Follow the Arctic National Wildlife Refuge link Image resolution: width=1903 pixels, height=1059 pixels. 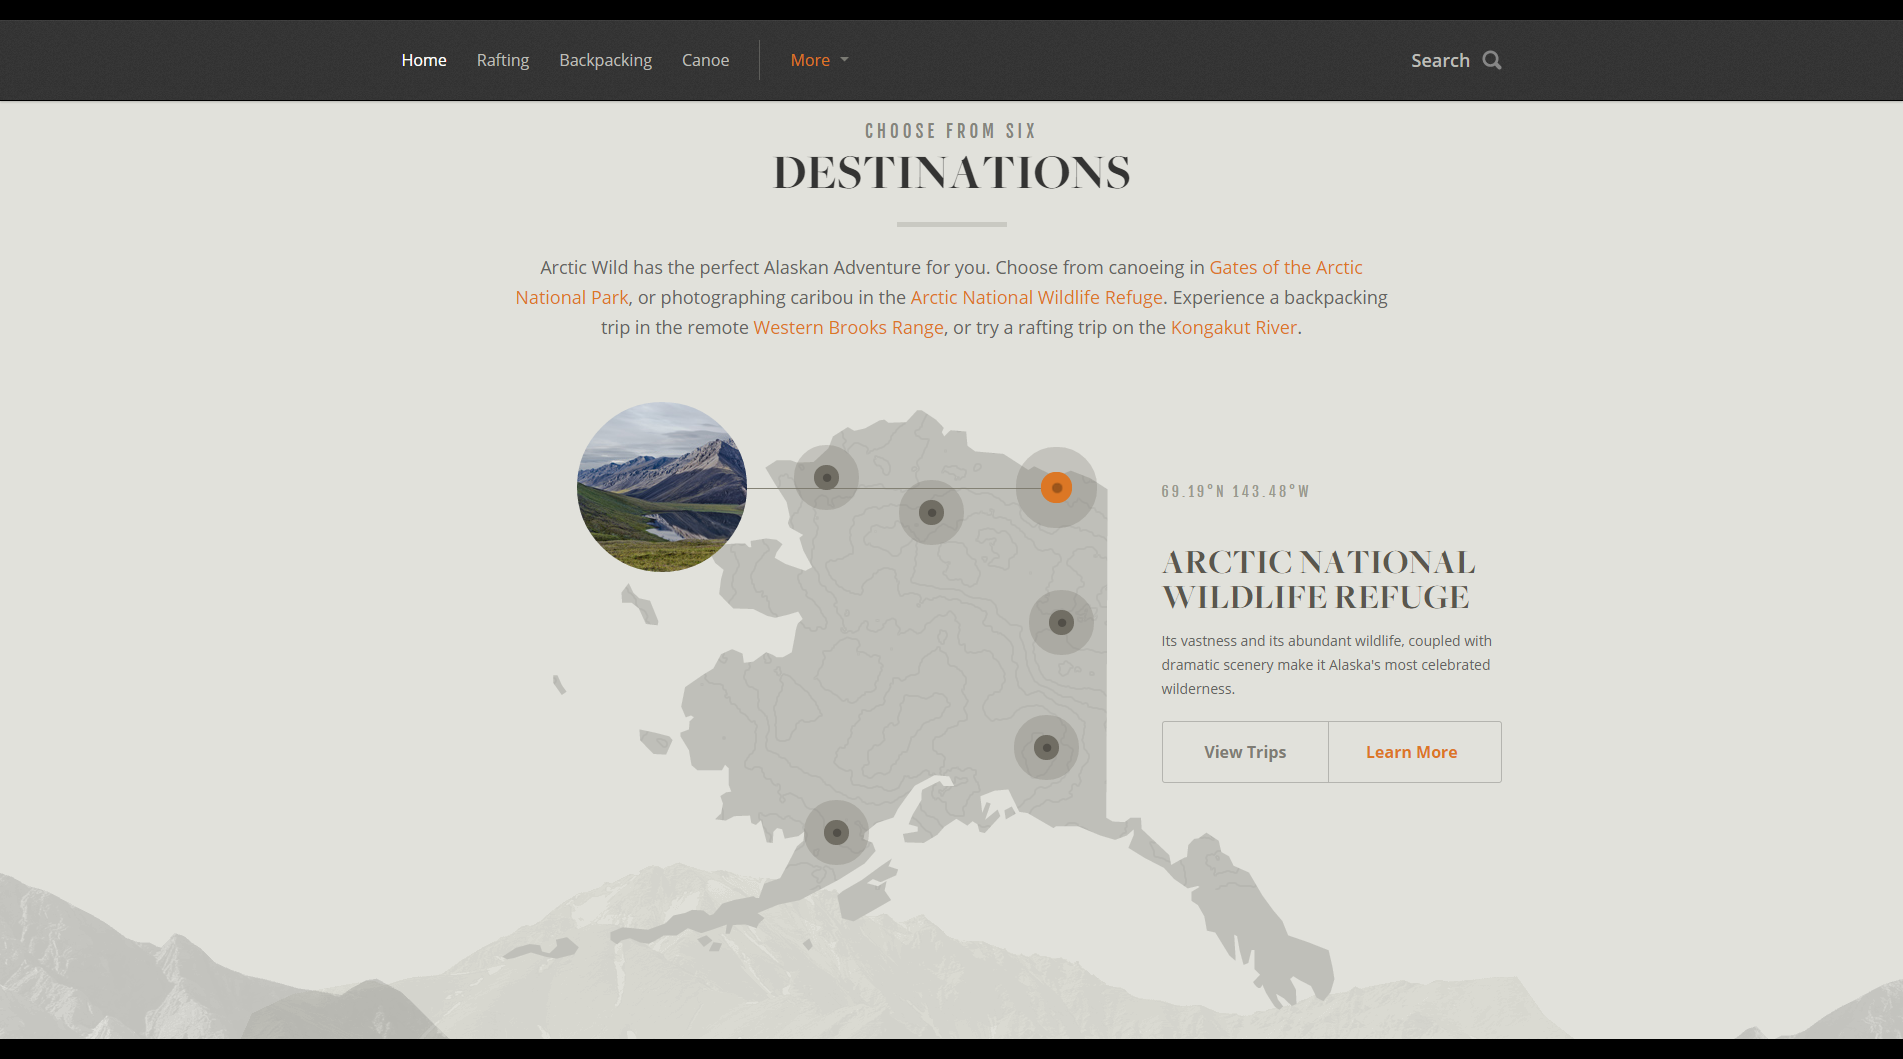tap(1037, 297)
